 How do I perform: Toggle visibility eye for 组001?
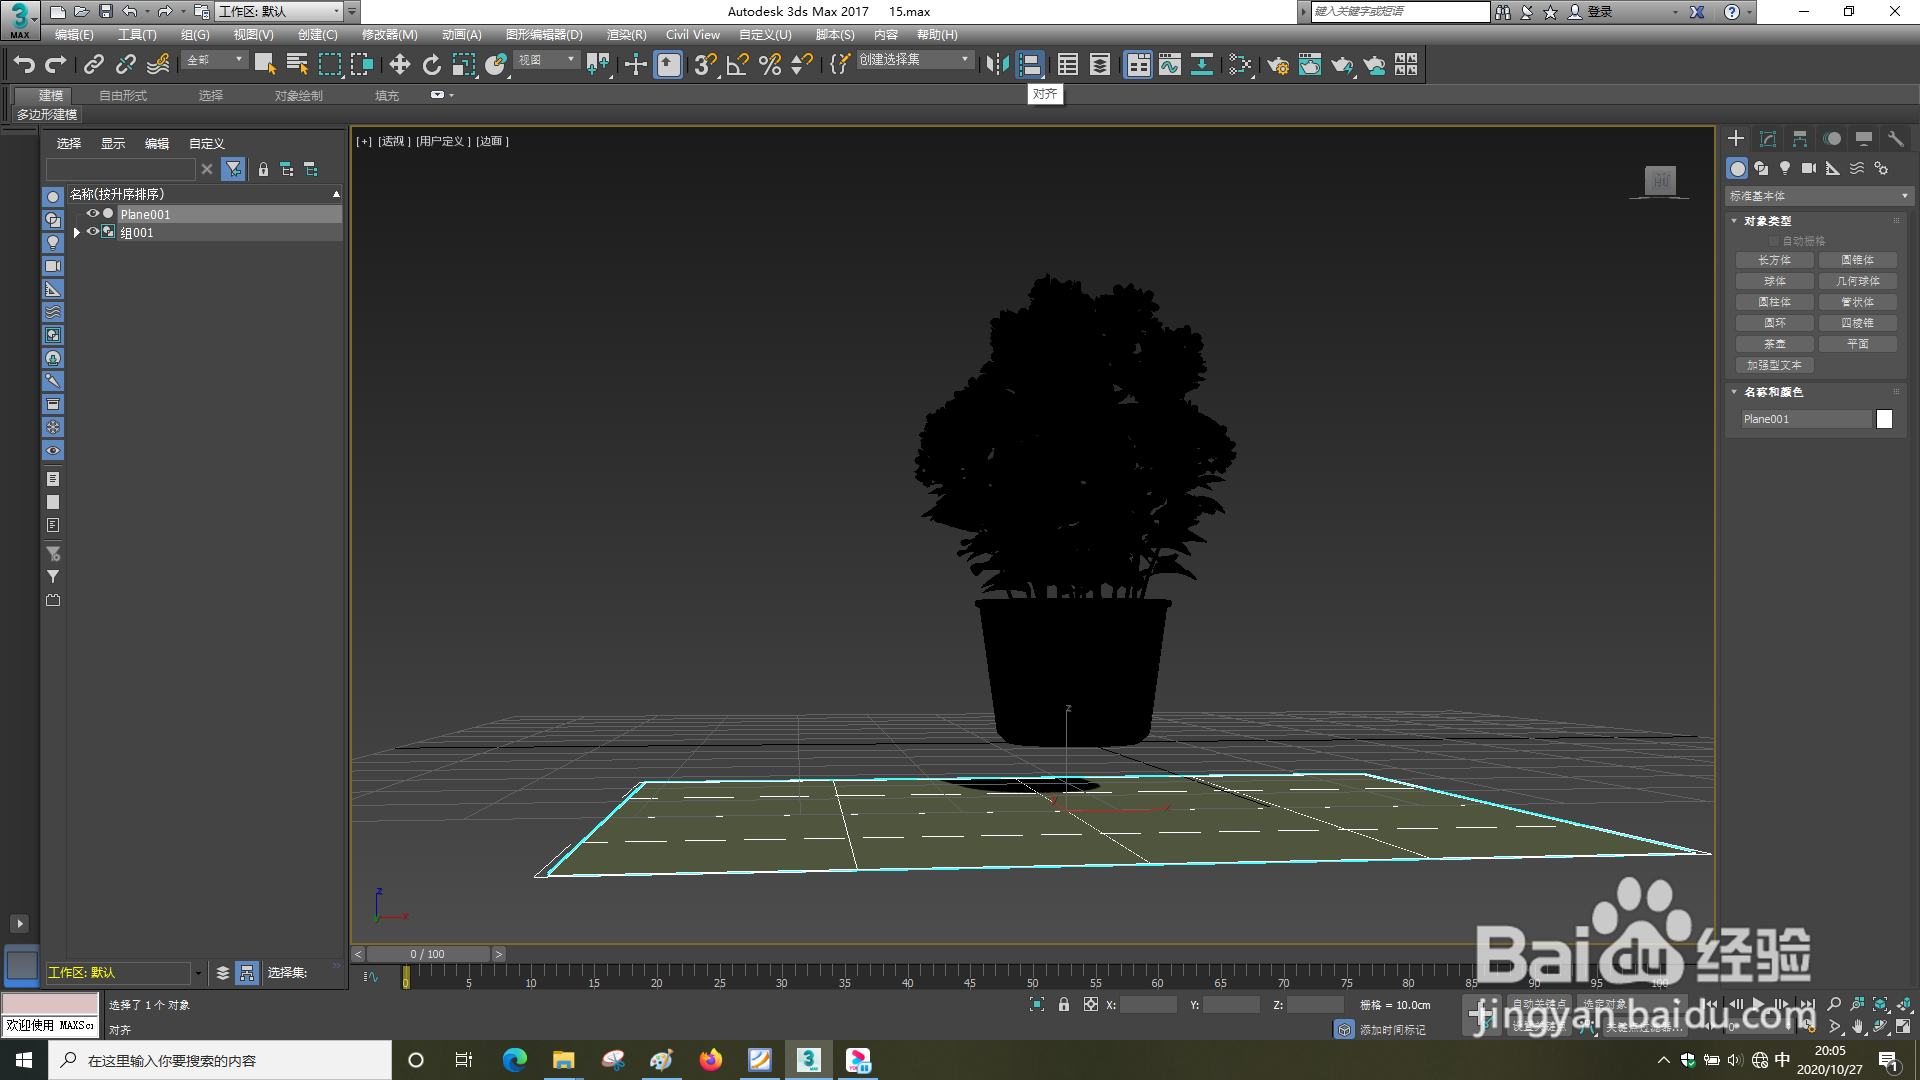click(93, 232)
